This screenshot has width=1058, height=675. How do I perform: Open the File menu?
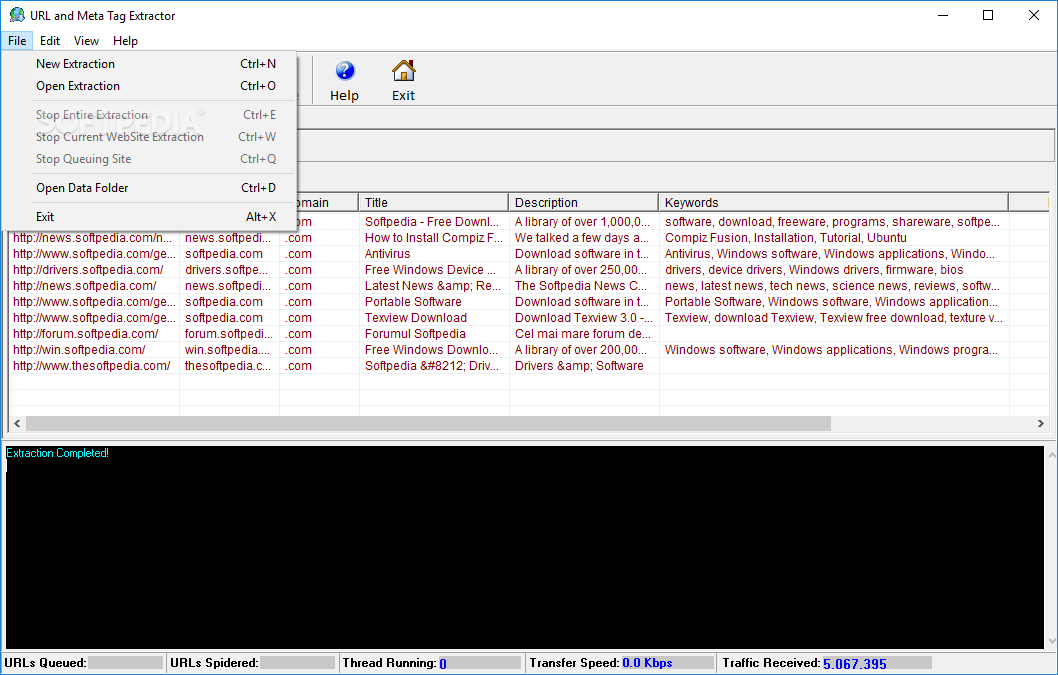click(x=17, y=40)
